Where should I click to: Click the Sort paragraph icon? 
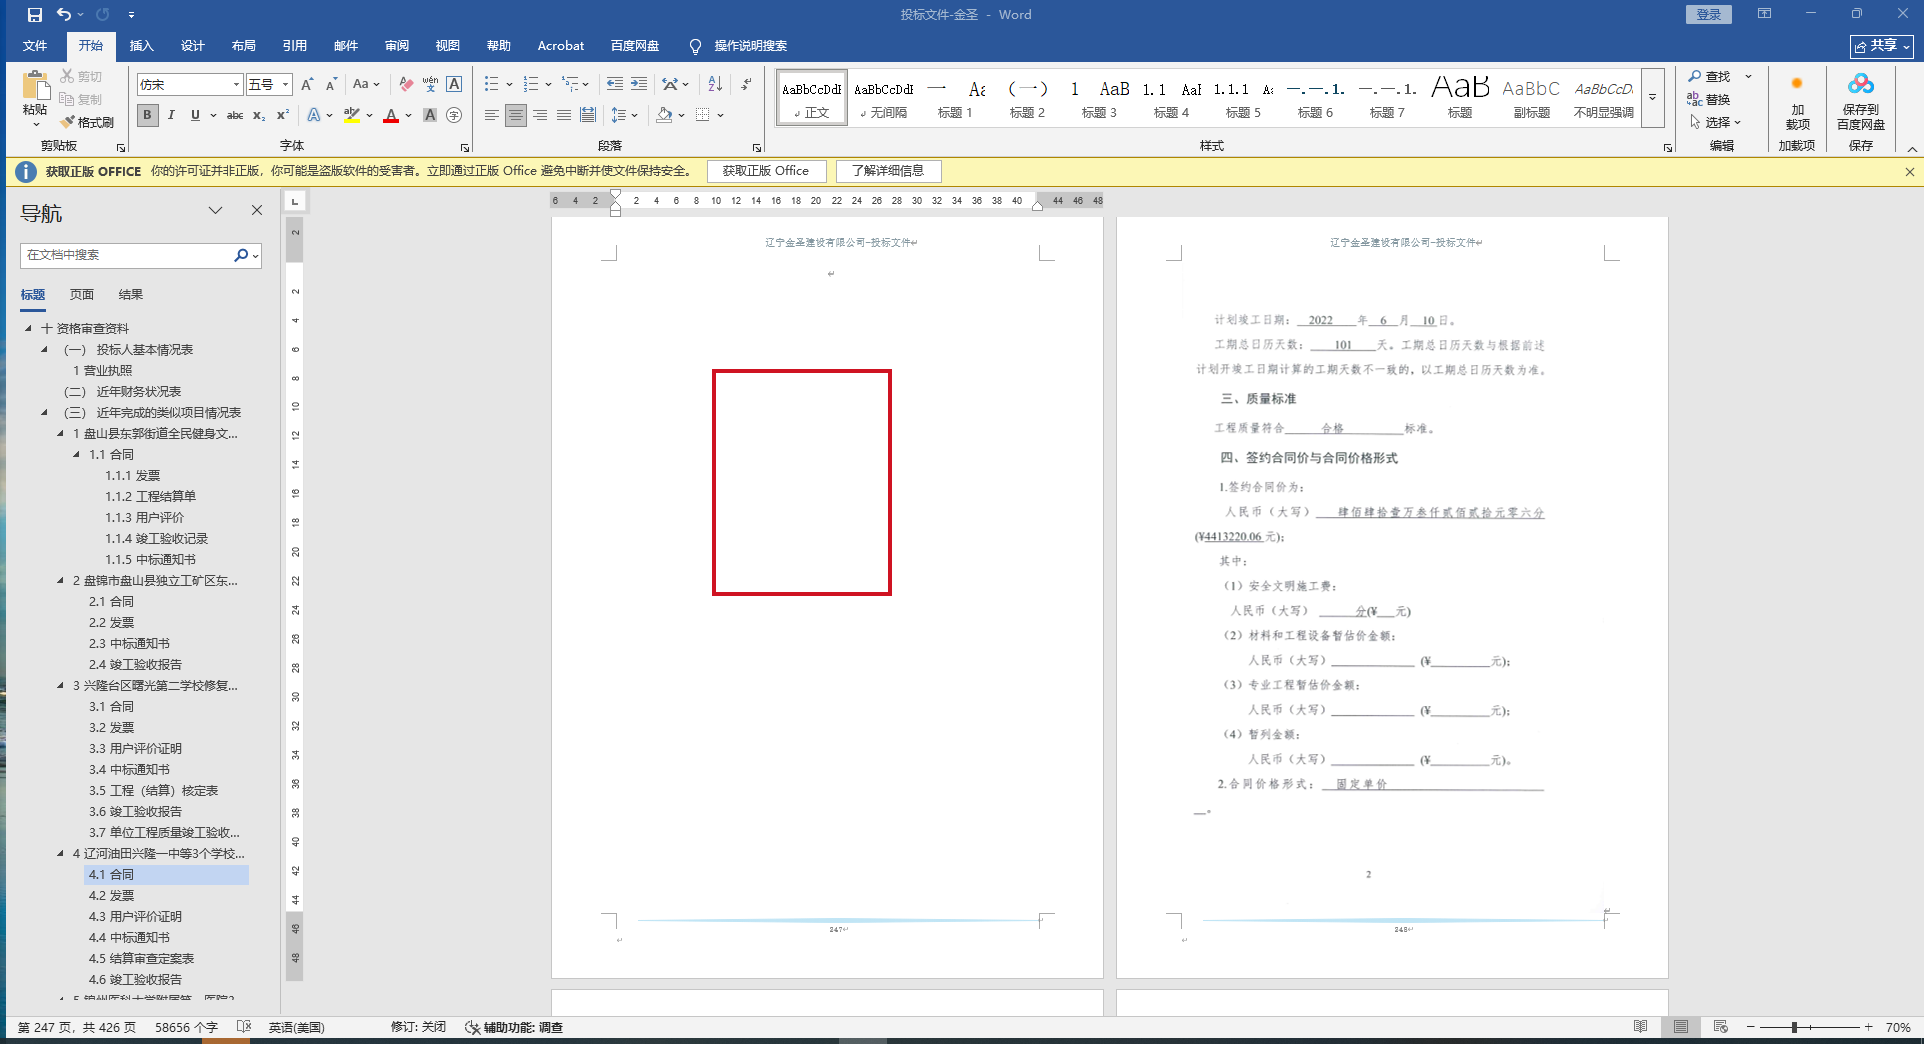tap(714, 84)
